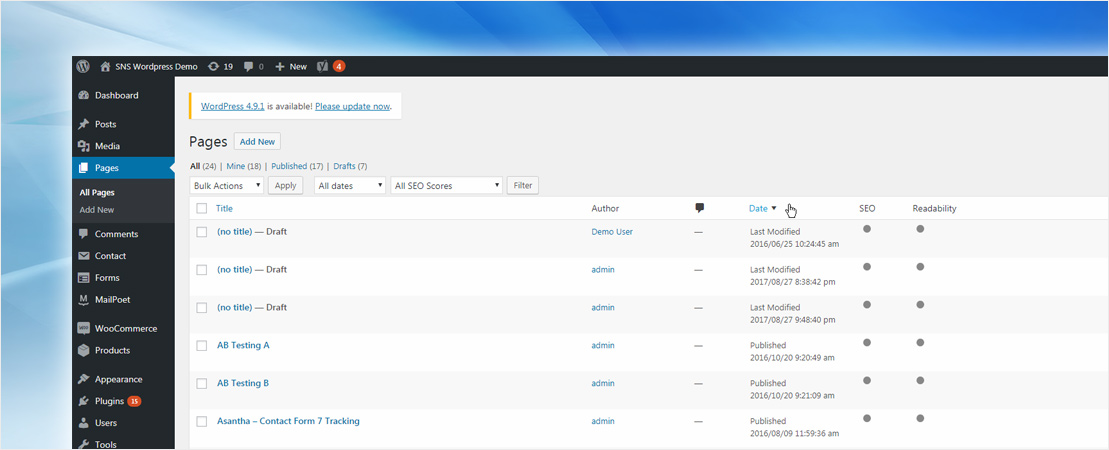This screenshot has height=450, width=1109.
Task: Toggle the select-all checkbox beside Title
Action: click(x=201, y=208)
